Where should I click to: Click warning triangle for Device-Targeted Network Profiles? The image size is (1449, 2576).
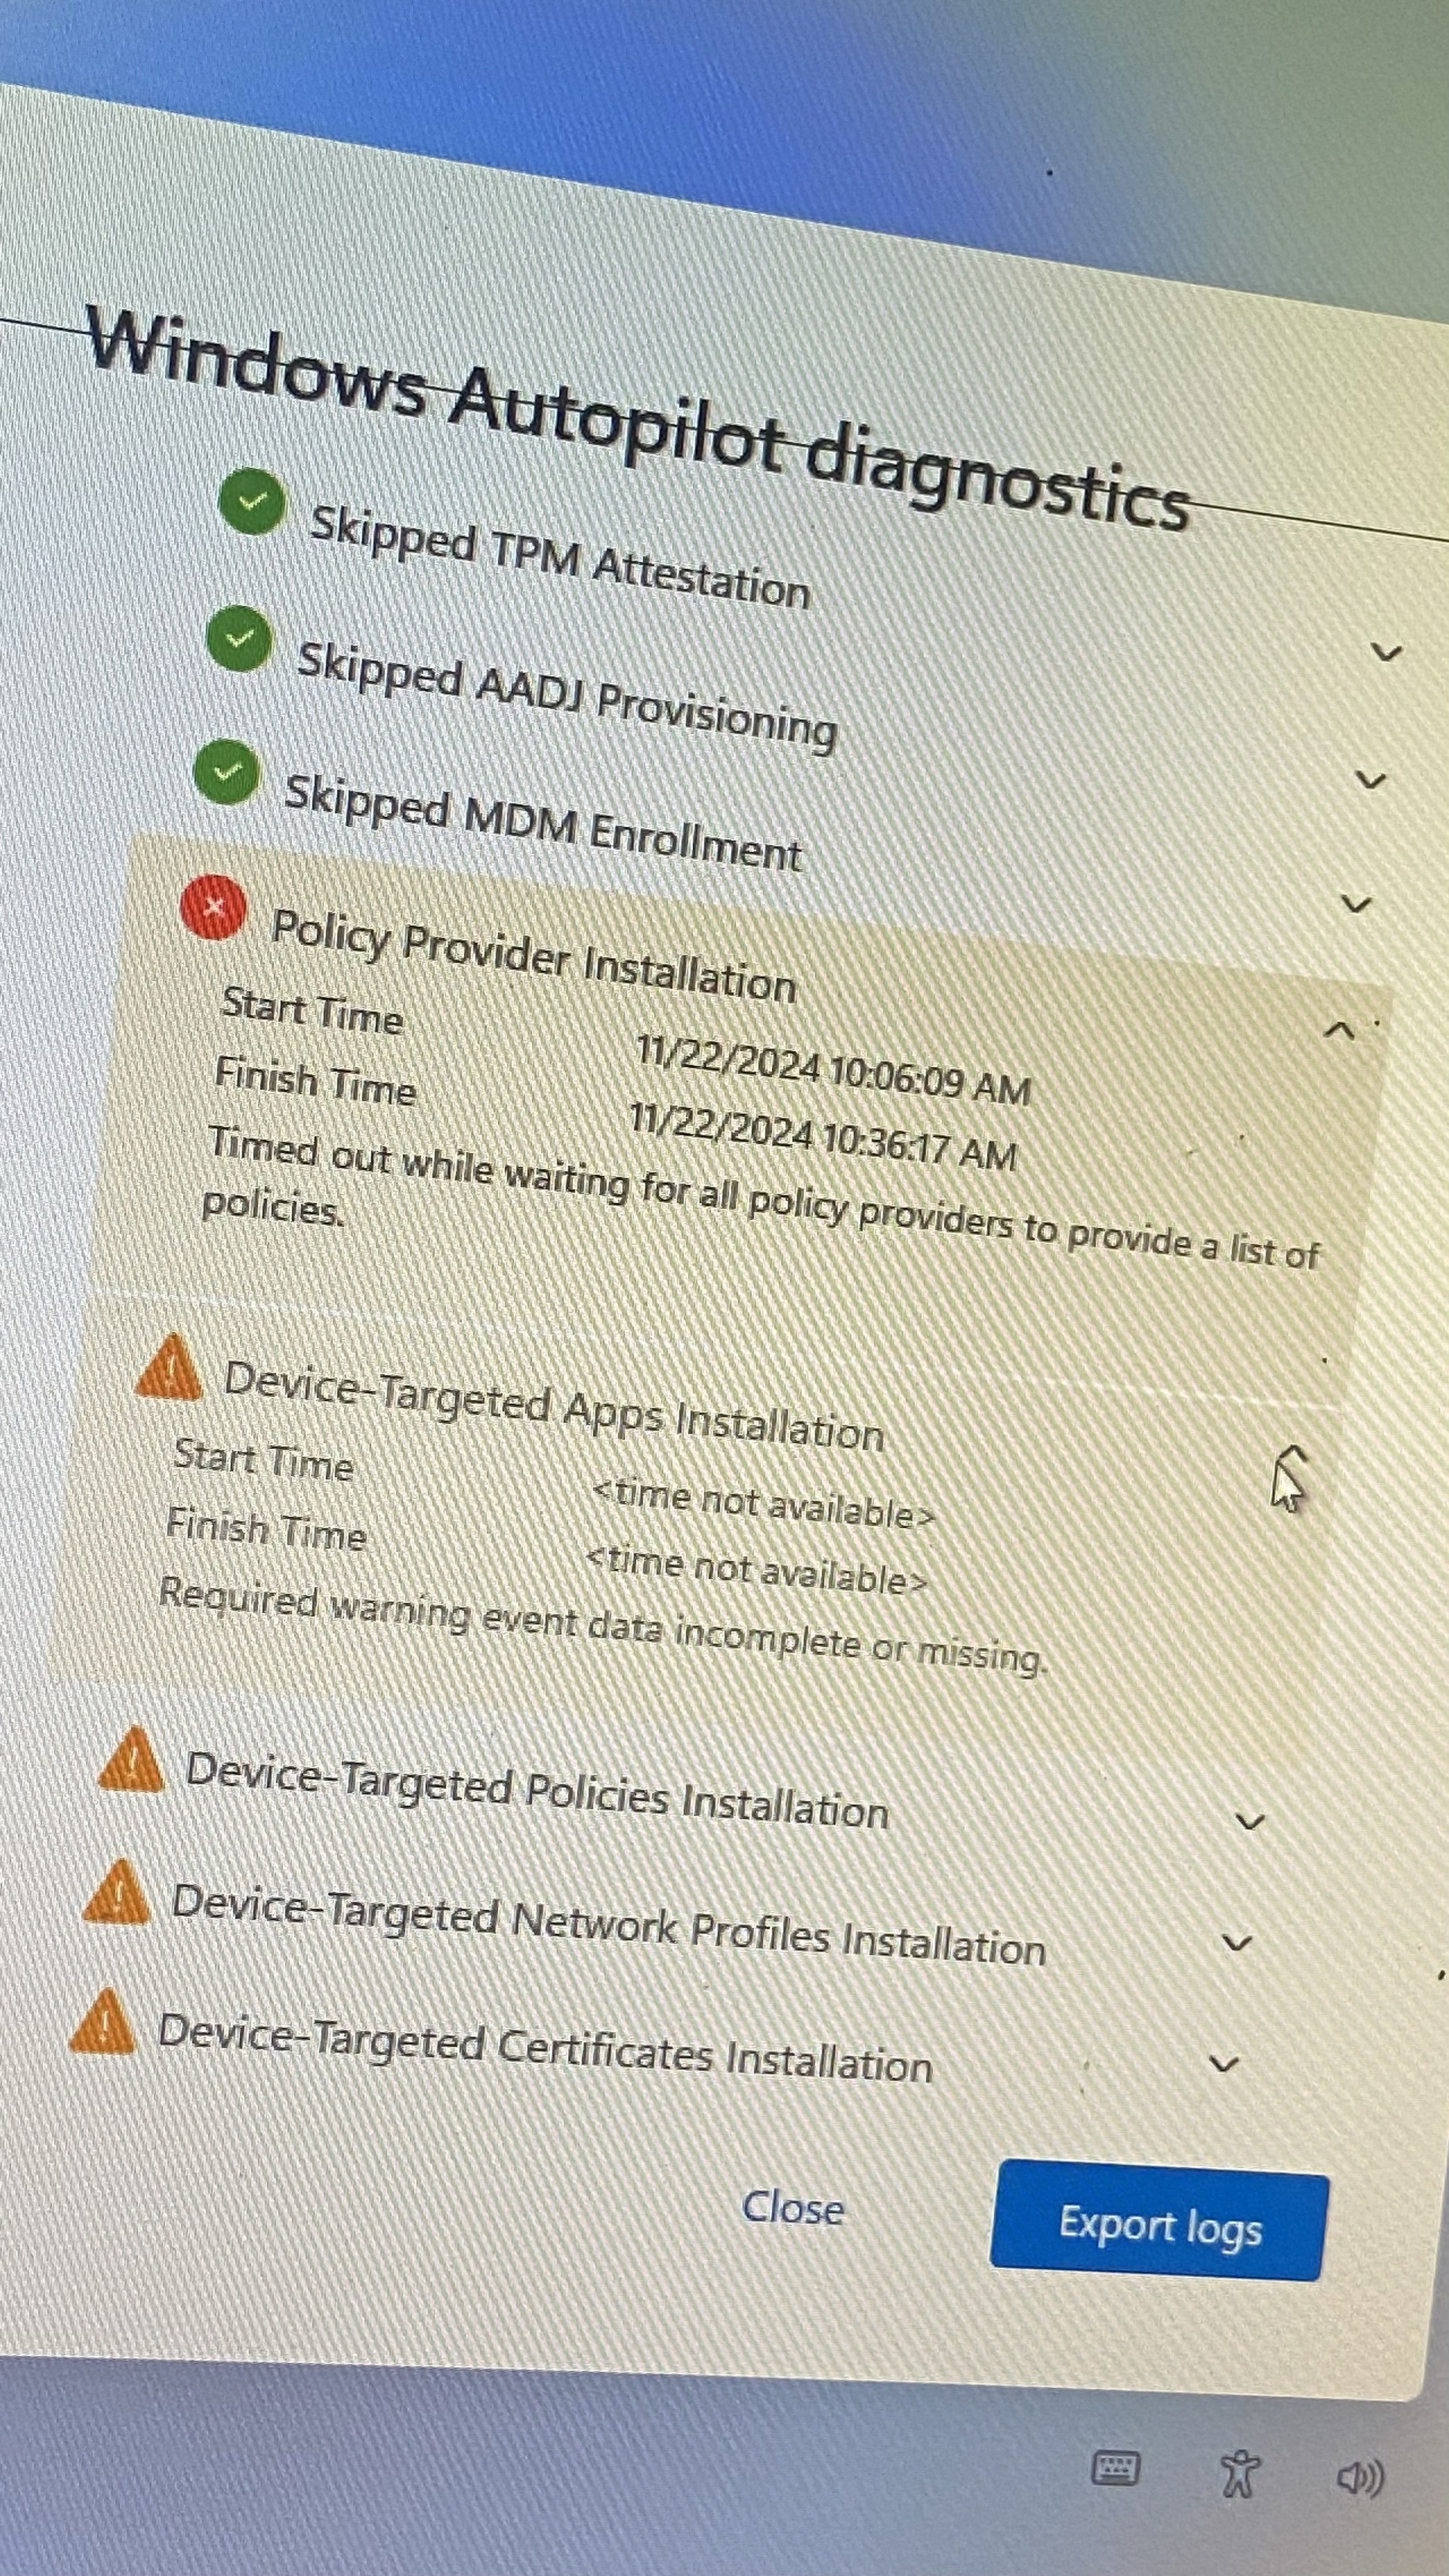click(117, 1891)
